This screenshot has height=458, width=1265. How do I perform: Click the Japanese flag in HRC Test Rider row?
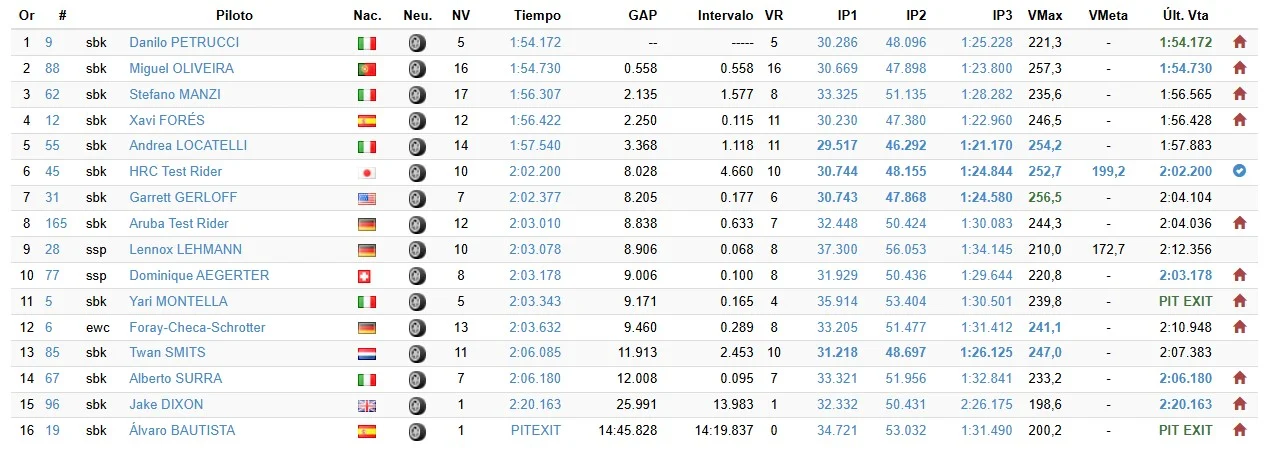point(366,172)
